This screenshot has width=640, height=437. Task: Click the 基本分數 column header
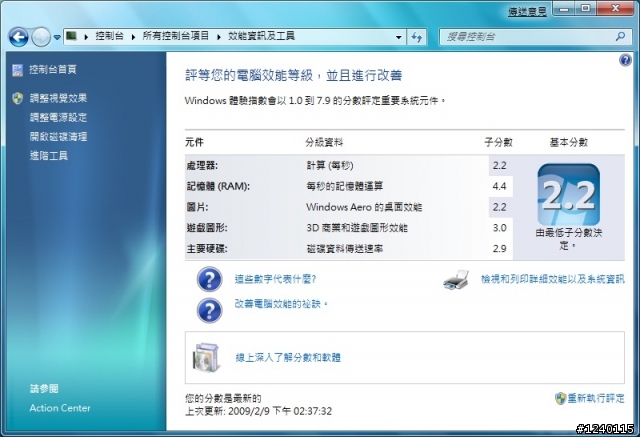click(569, 142)
